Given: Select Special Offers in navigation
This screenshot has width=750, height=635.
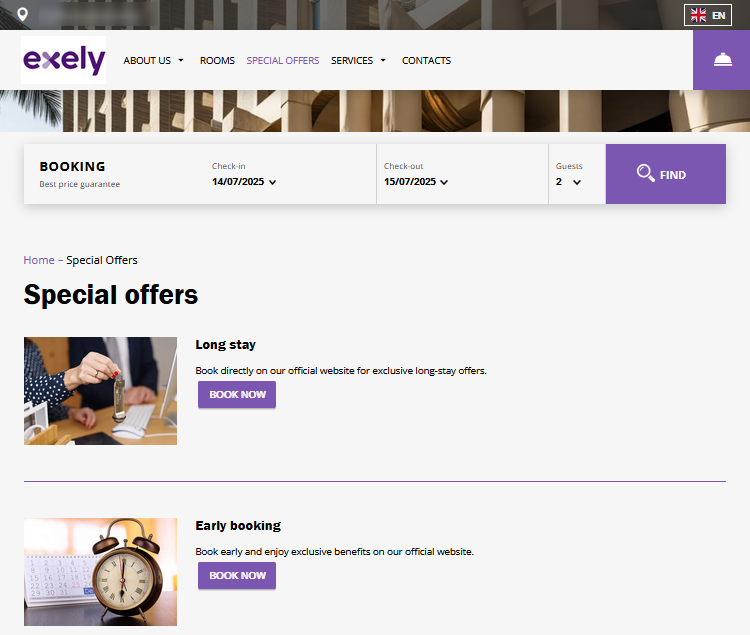Looking at the screenshot, I should [283, 61].
